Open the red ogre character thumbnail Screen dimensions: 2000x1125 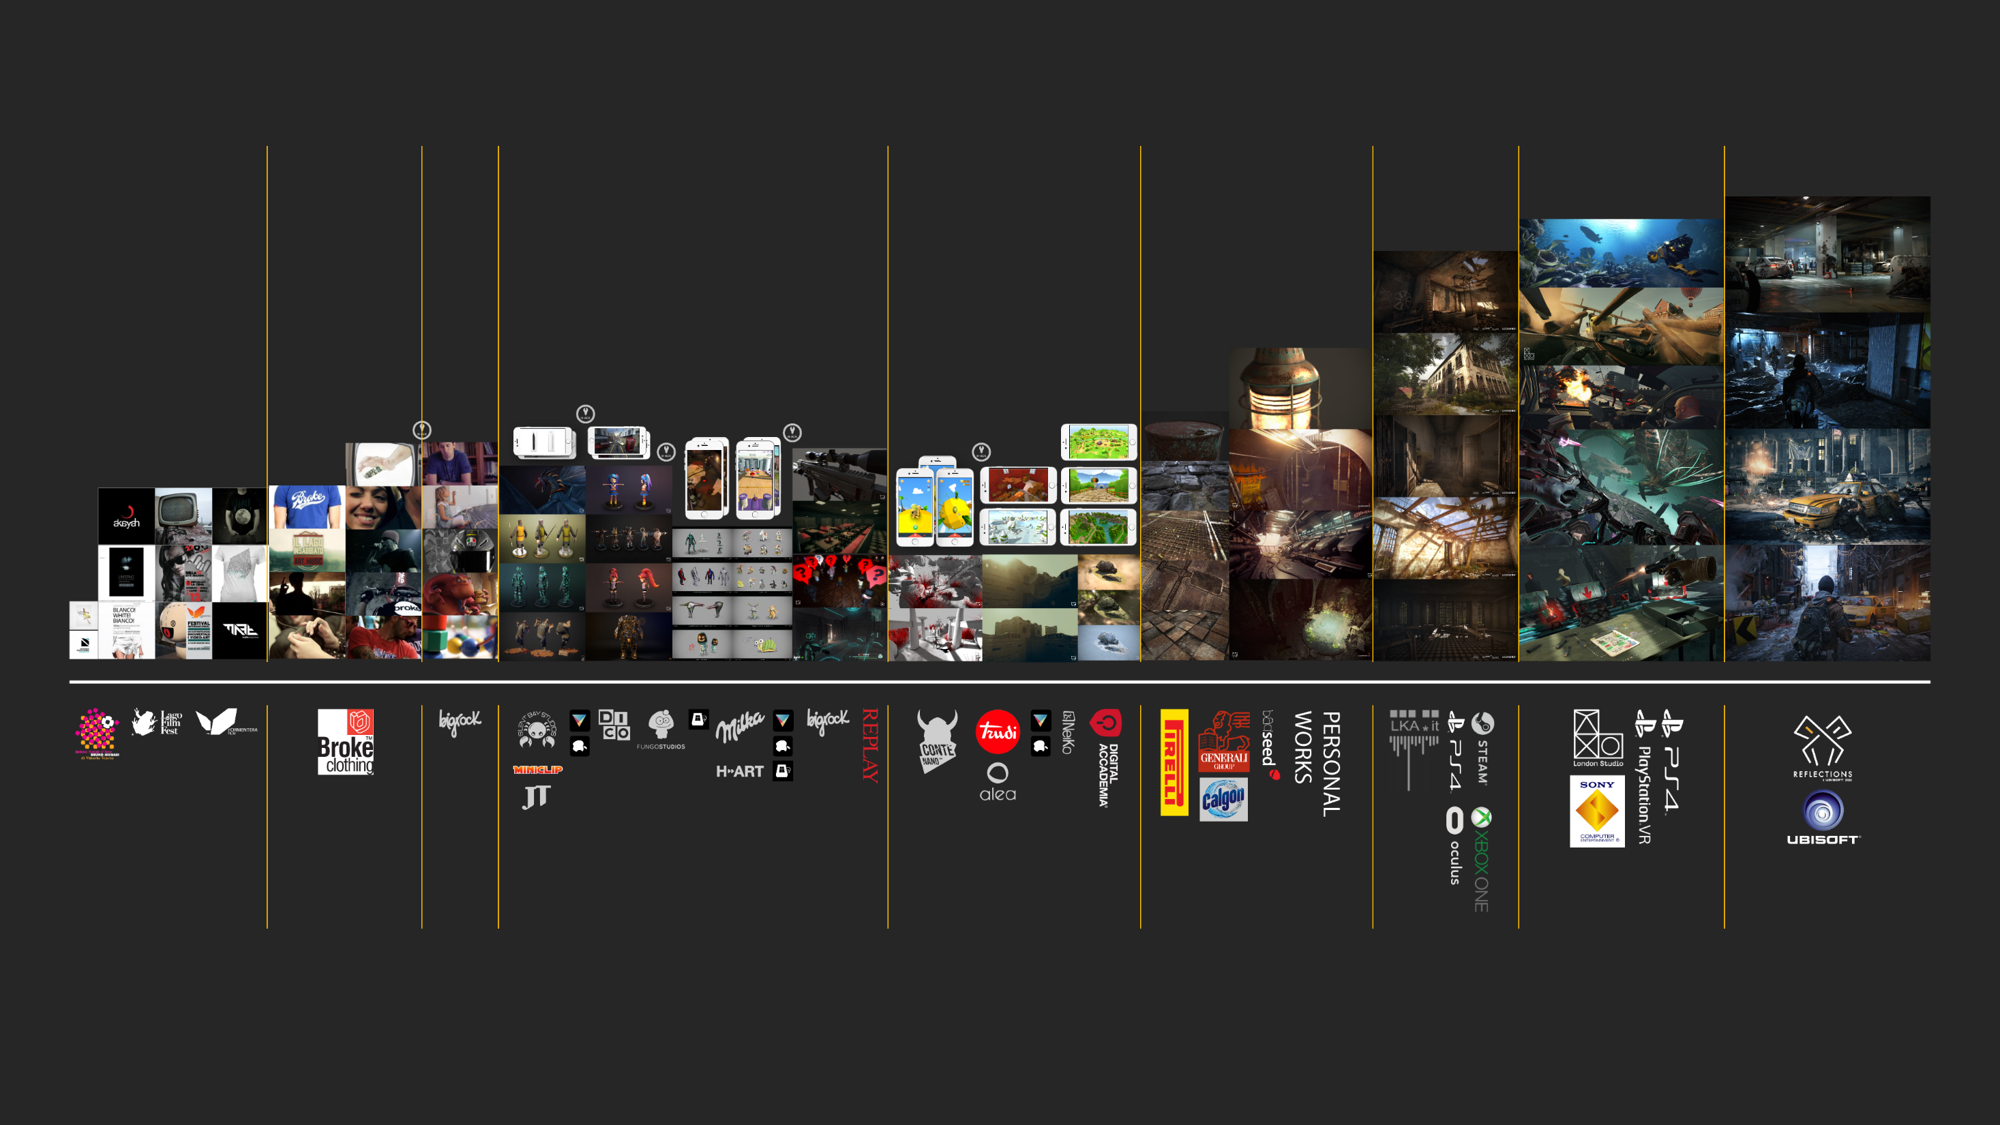(x=460, y=594)
